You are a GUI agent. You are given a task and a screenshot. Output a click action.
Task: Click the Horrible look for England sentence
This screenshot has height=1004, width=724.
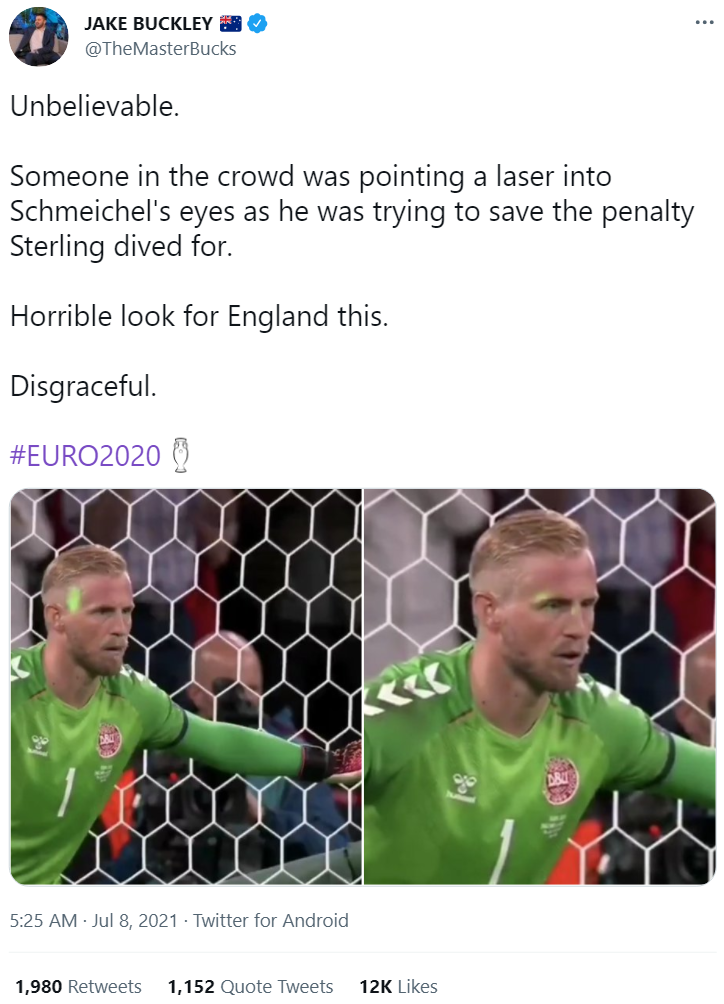199,316
